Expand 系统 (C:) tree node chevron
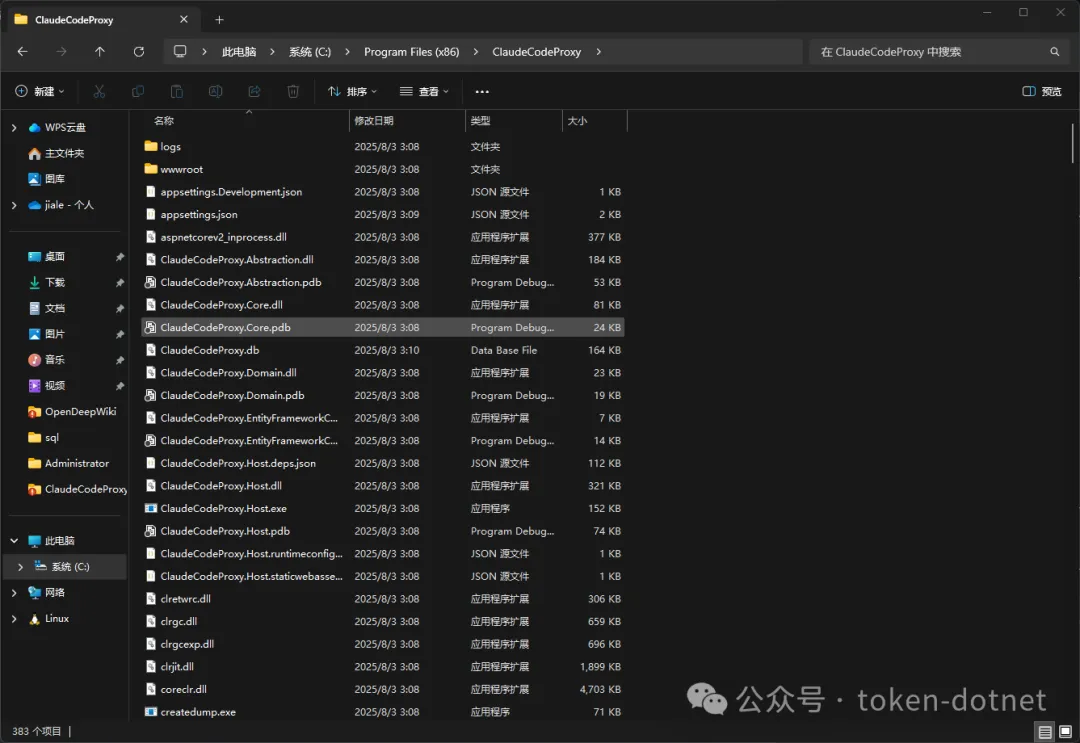Screen dimensions: 1080x743 (x=21, y=567)
